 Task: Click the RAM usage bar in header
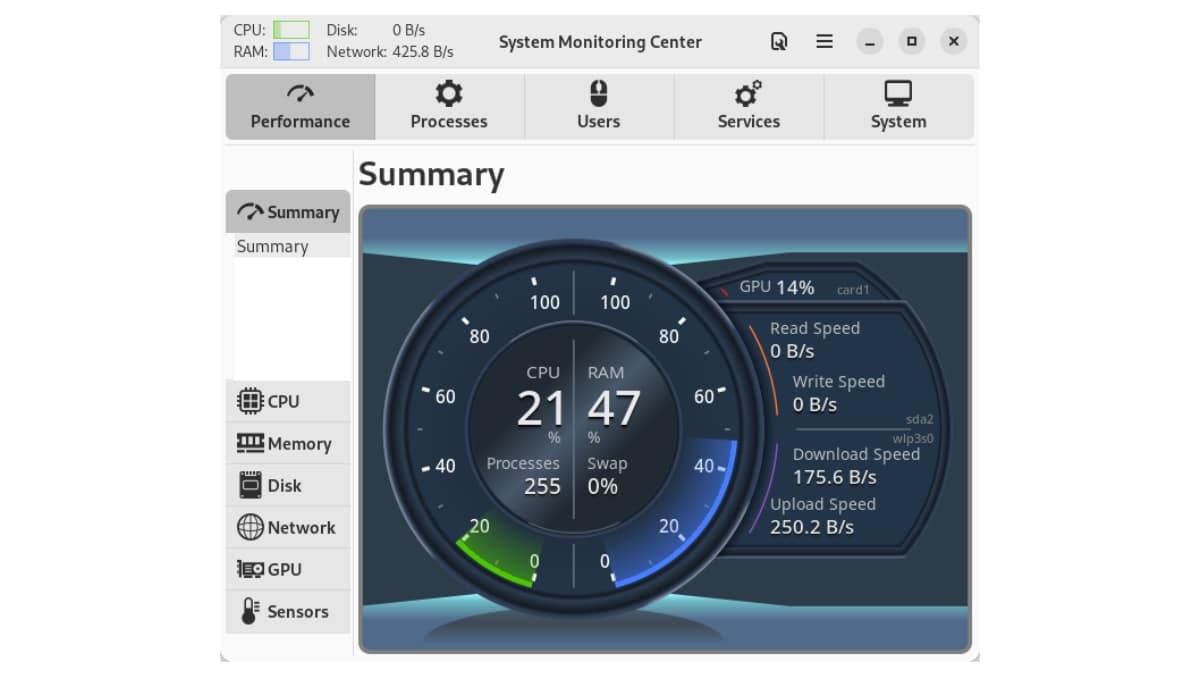click(291, 51)
